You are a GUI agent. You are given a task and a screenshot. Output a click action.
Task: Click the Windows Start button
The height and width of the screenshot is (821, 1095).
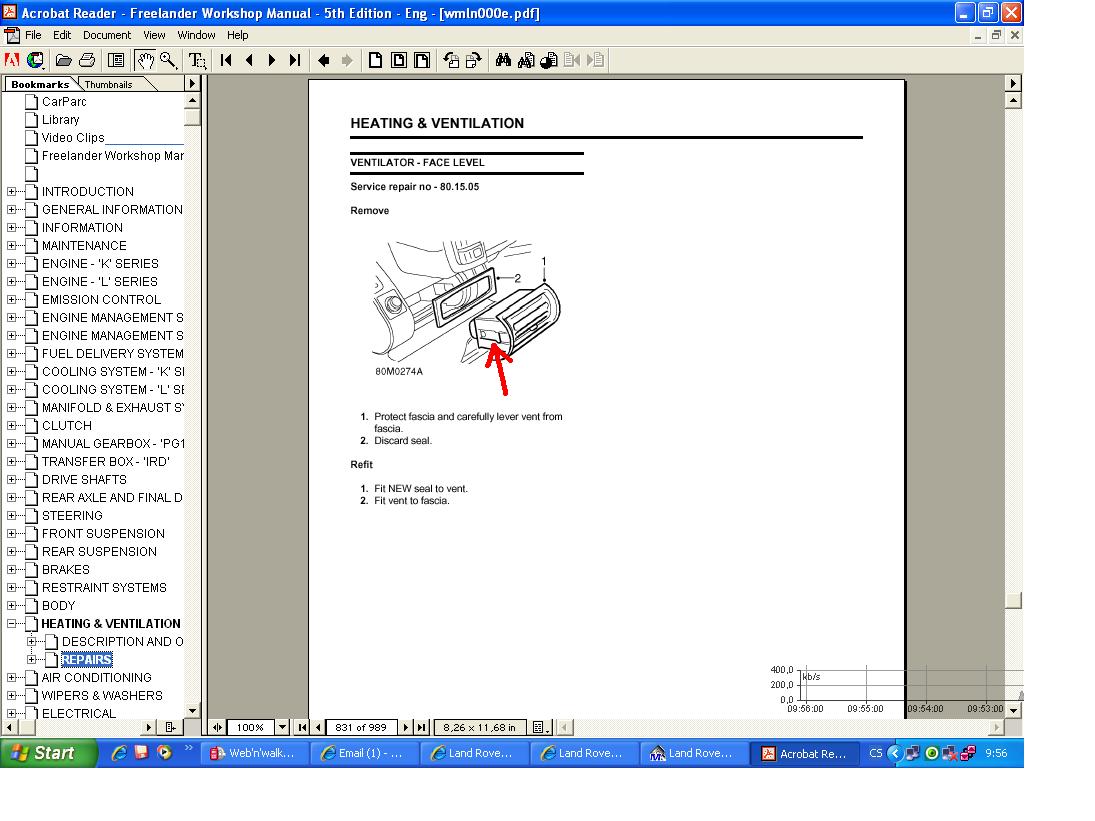pyautogui.click(x=48, y=753)
